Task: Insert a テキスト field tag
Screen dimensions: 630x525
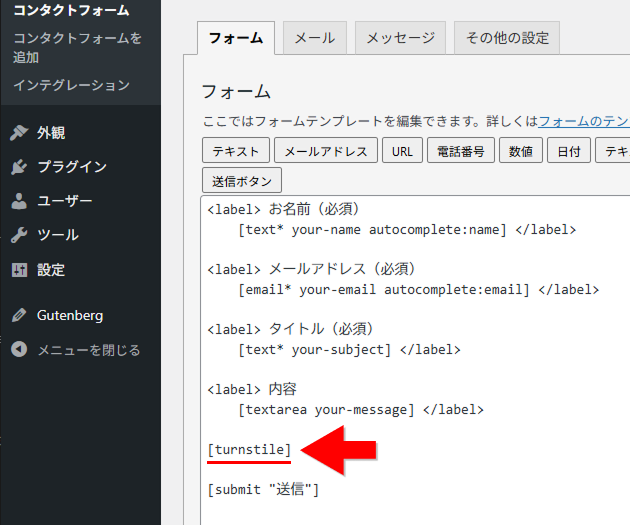Action: (x=236, y=151)
